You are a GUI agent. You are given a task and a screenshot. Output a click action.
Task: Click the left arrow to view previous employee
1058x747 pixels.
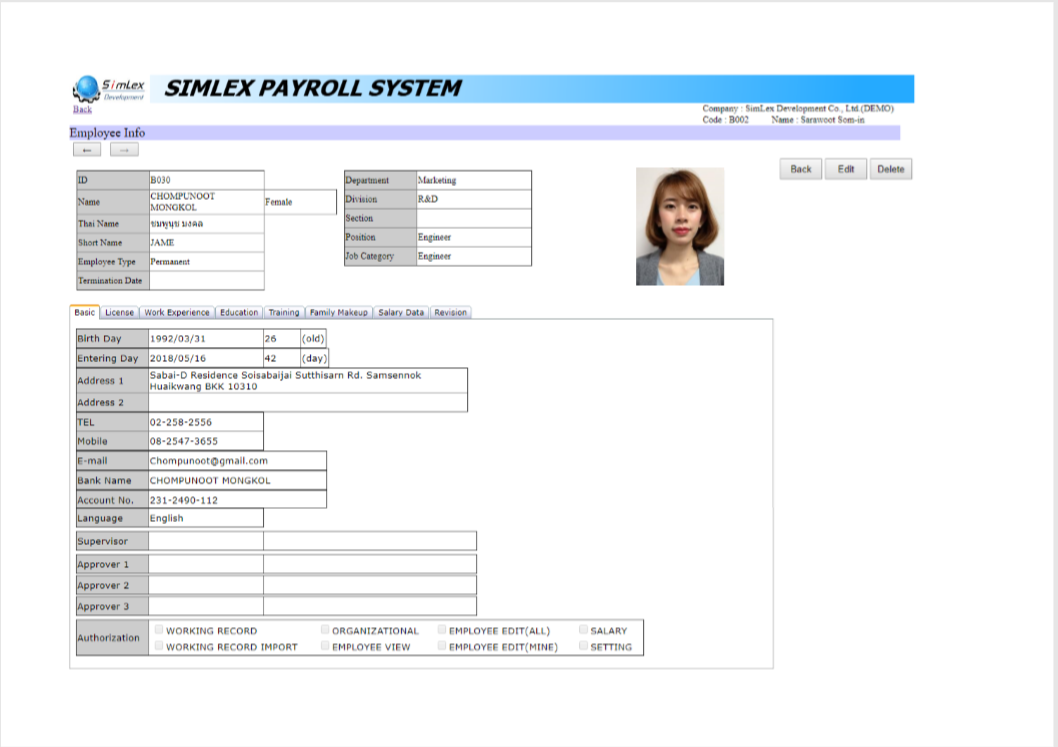[89, 149]
